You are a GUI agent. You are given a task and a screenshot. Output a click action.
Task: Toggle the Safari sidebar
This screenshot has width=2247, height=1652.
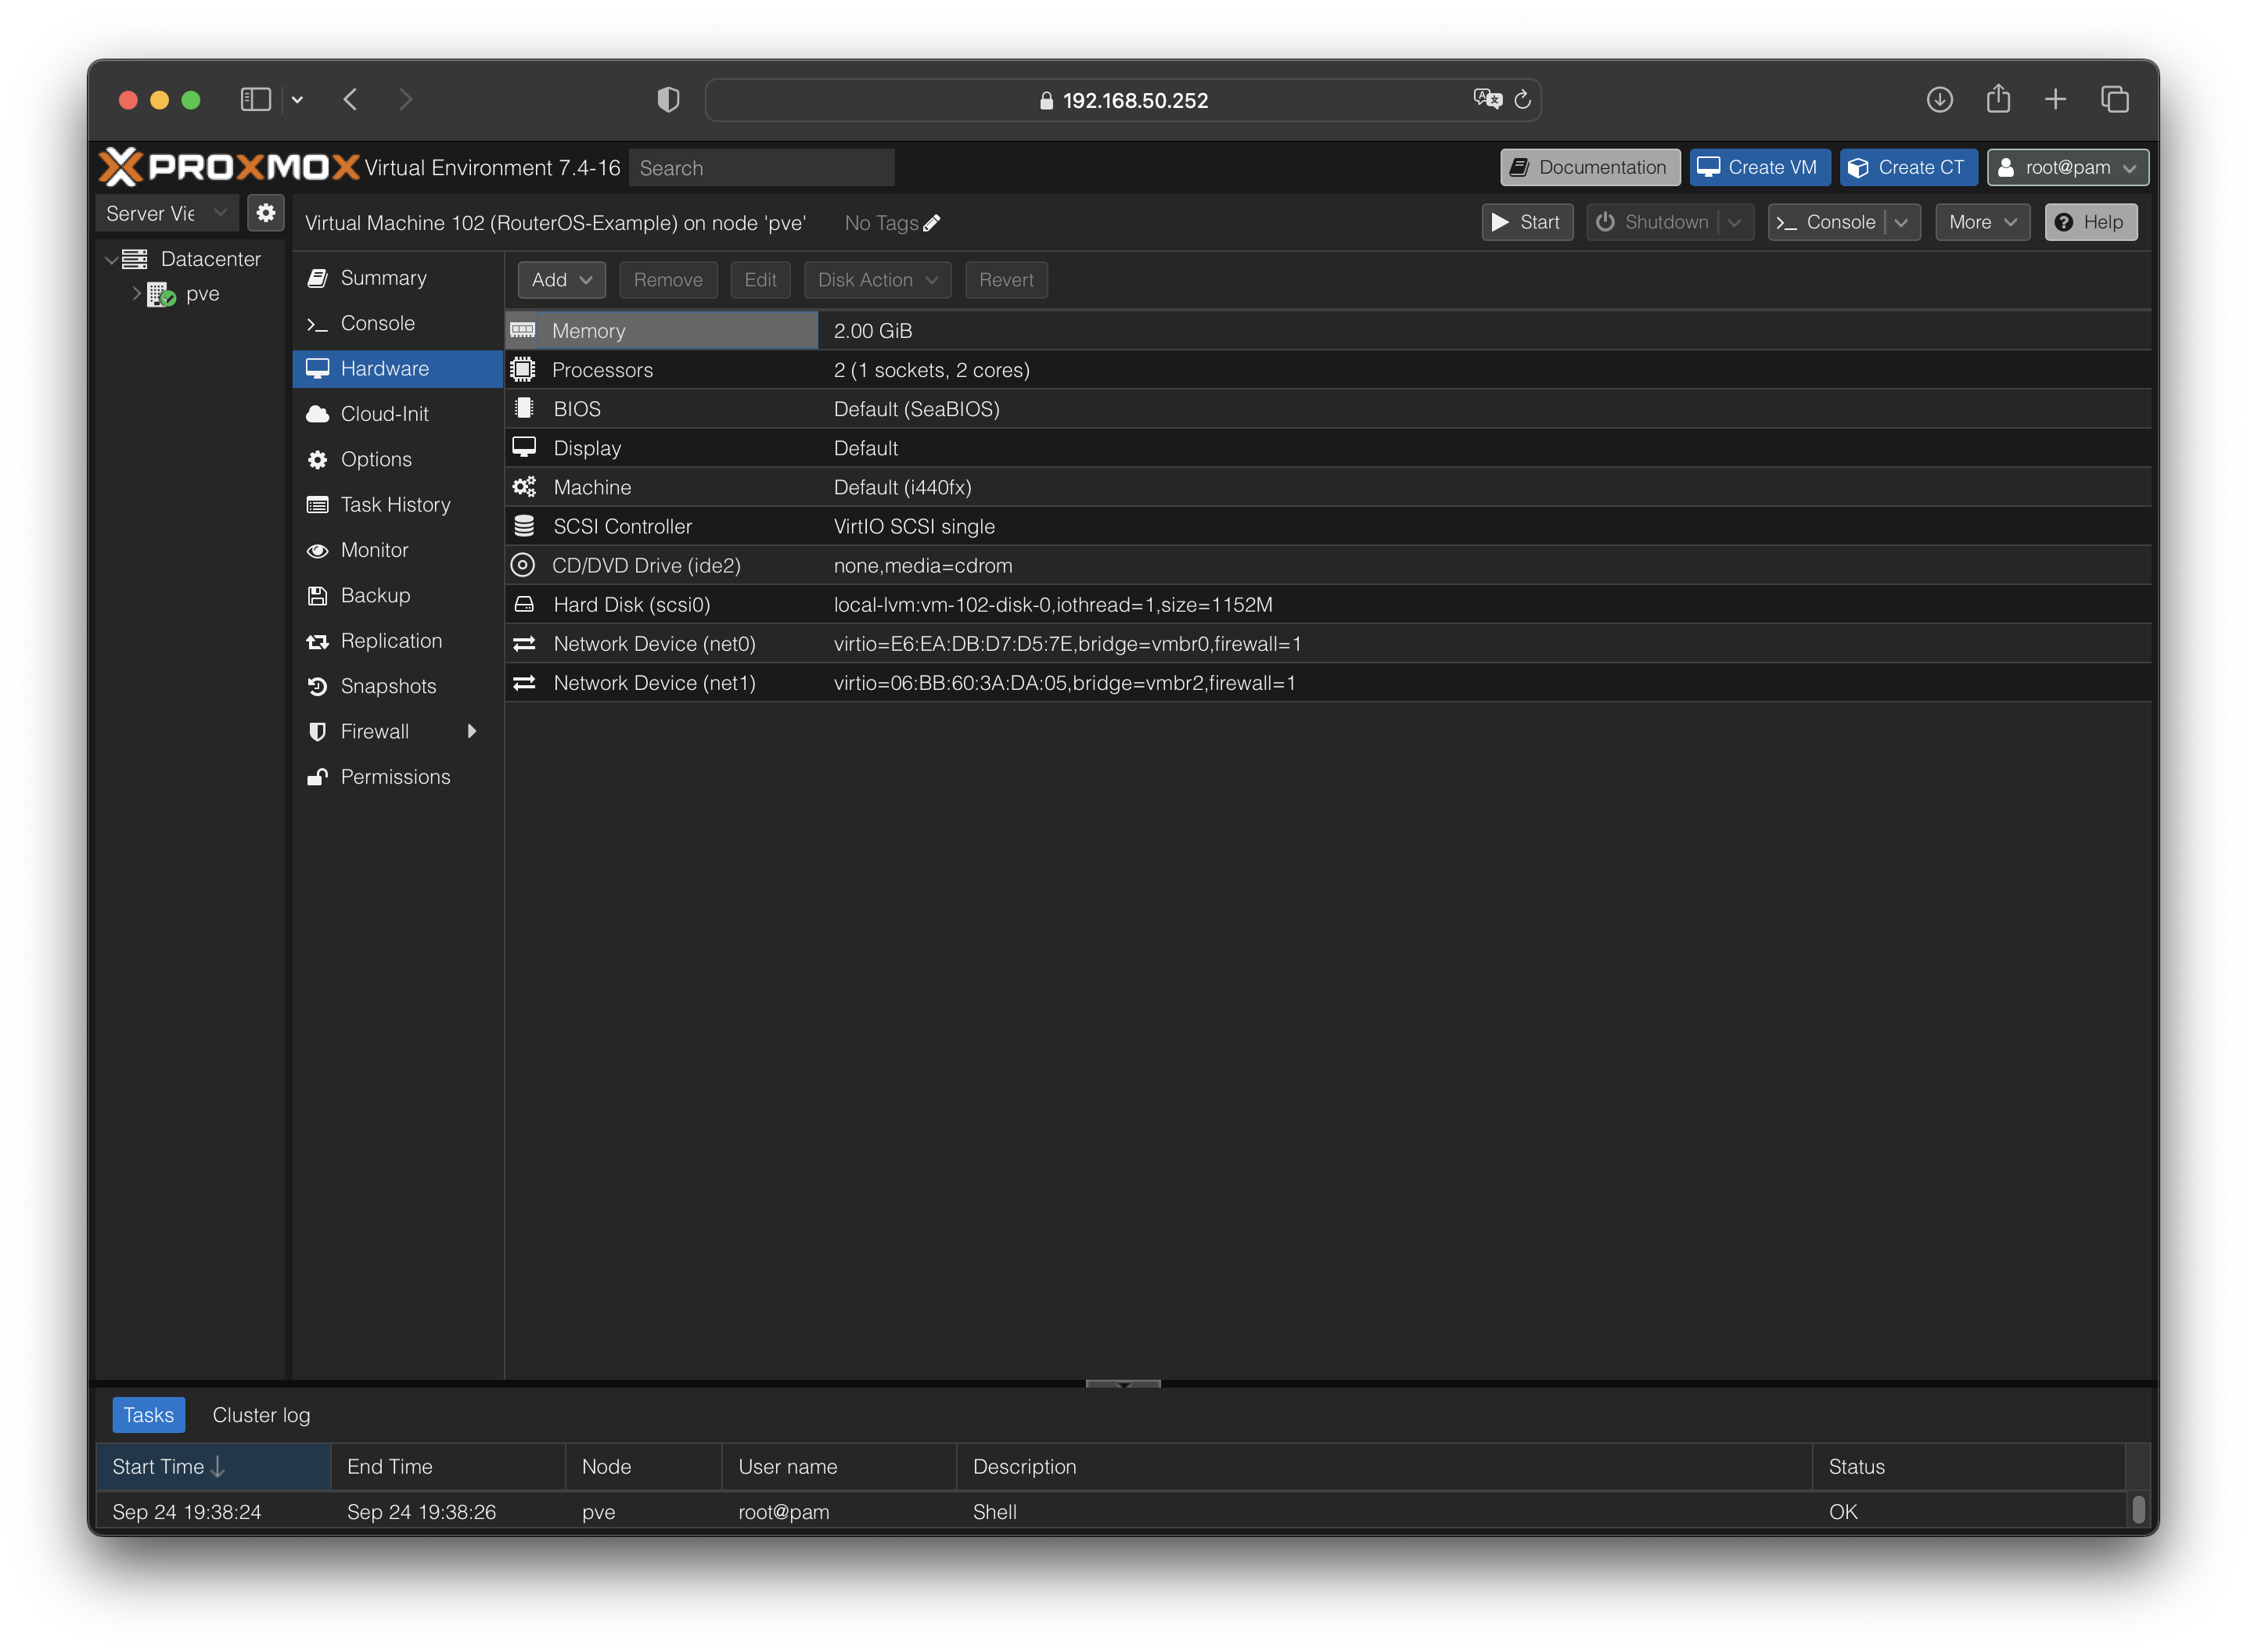pos(256,100)
